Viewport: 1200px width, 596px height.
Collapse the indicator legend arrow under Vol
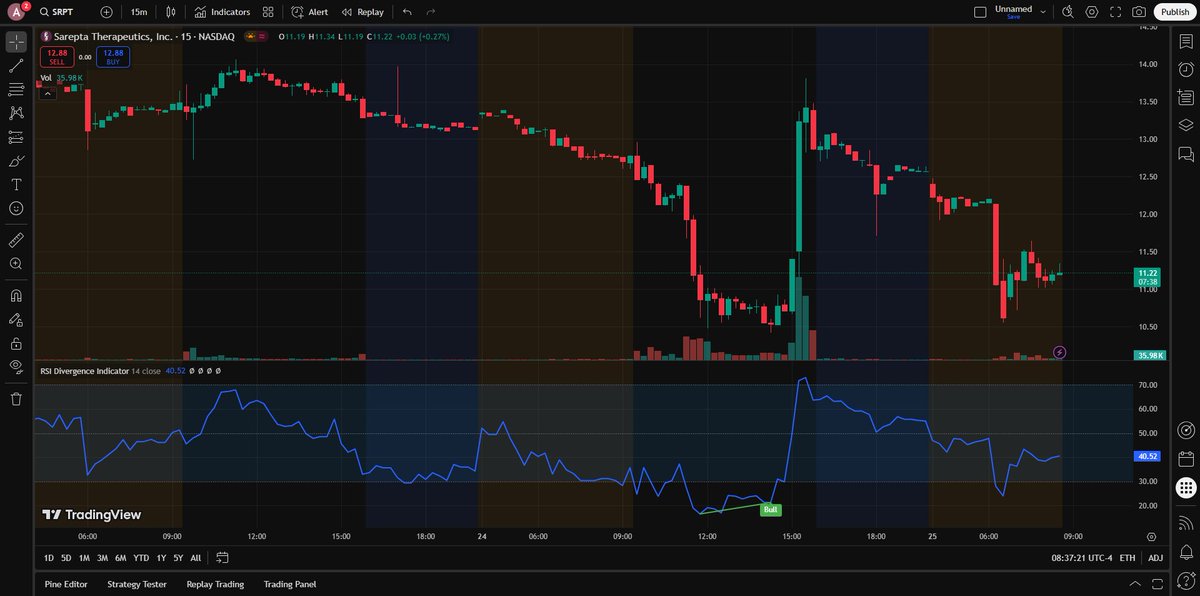(47, 92)
